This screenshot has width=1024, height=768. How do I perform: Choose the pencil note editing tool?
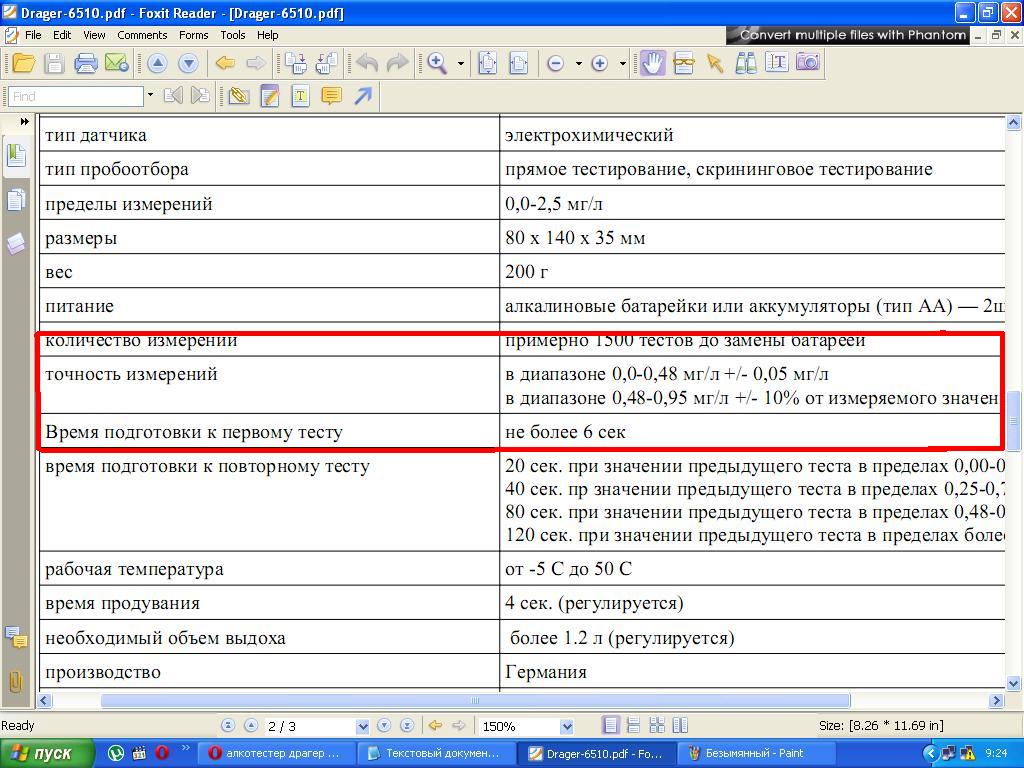[x=270, y=97]
